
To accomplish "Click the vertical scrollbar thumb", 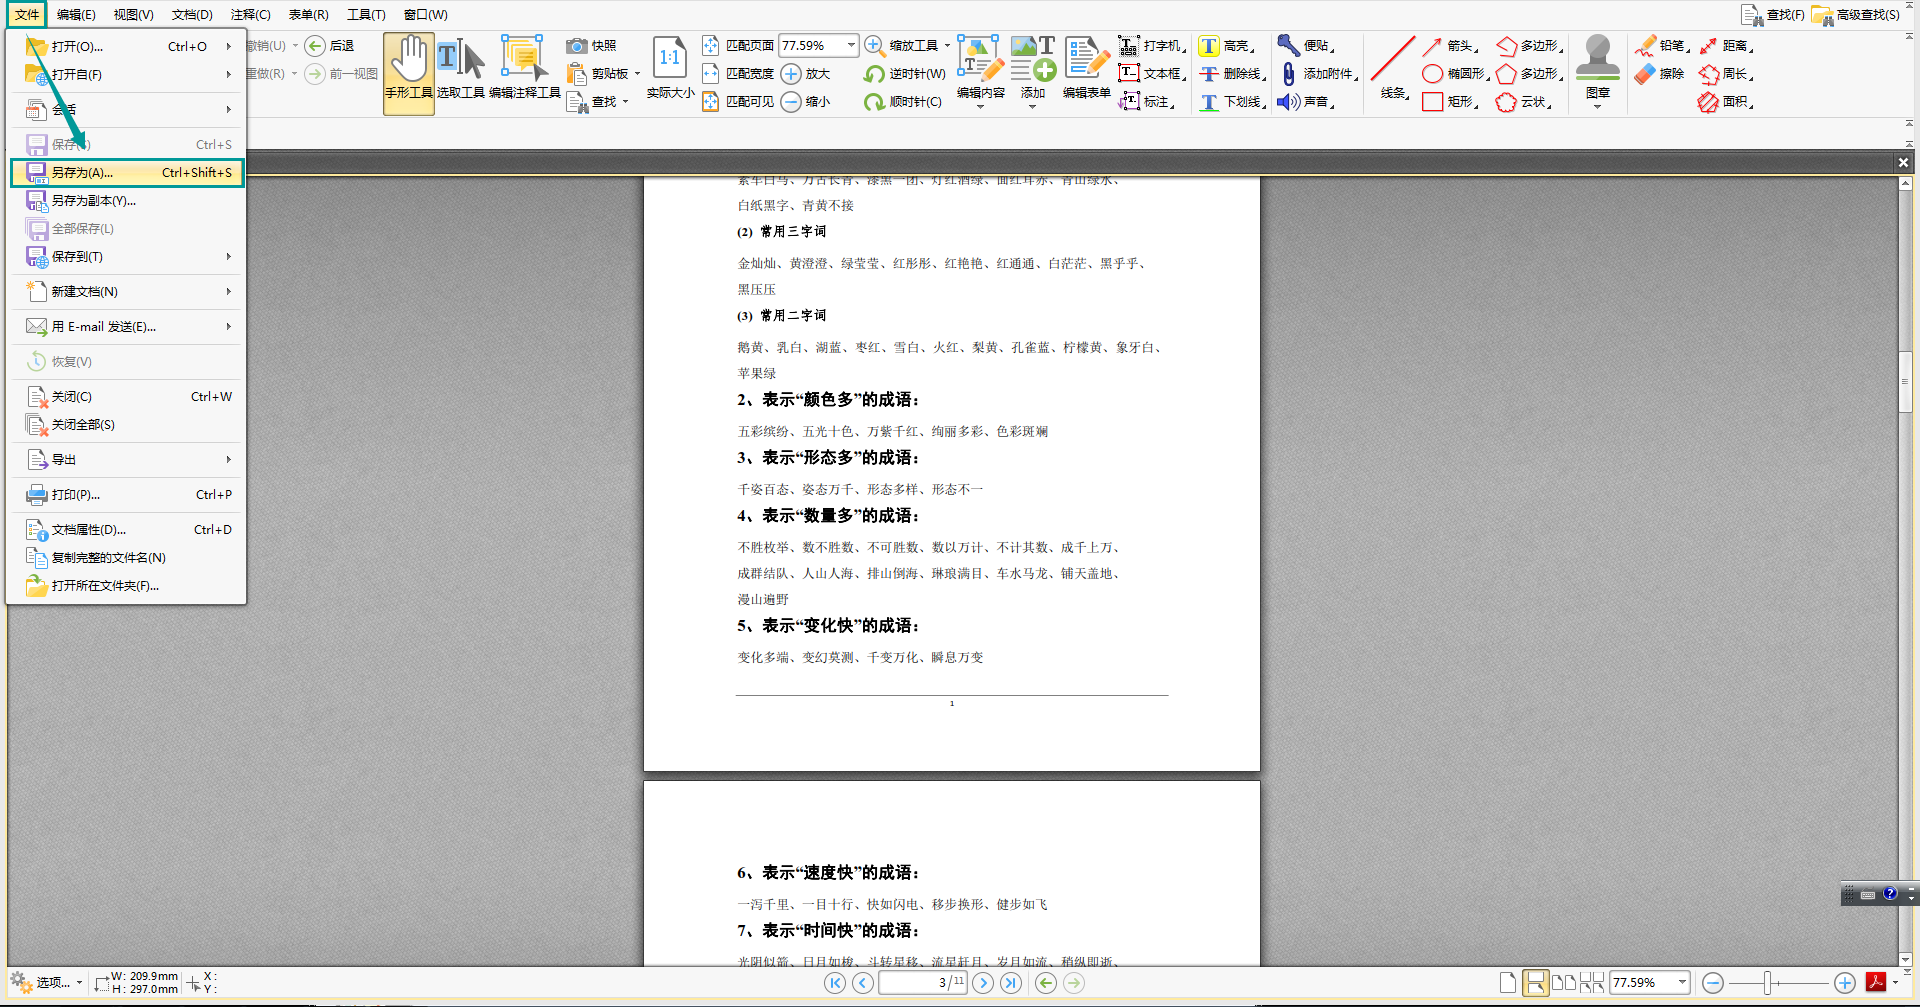I will click(x=1905, y=381).
